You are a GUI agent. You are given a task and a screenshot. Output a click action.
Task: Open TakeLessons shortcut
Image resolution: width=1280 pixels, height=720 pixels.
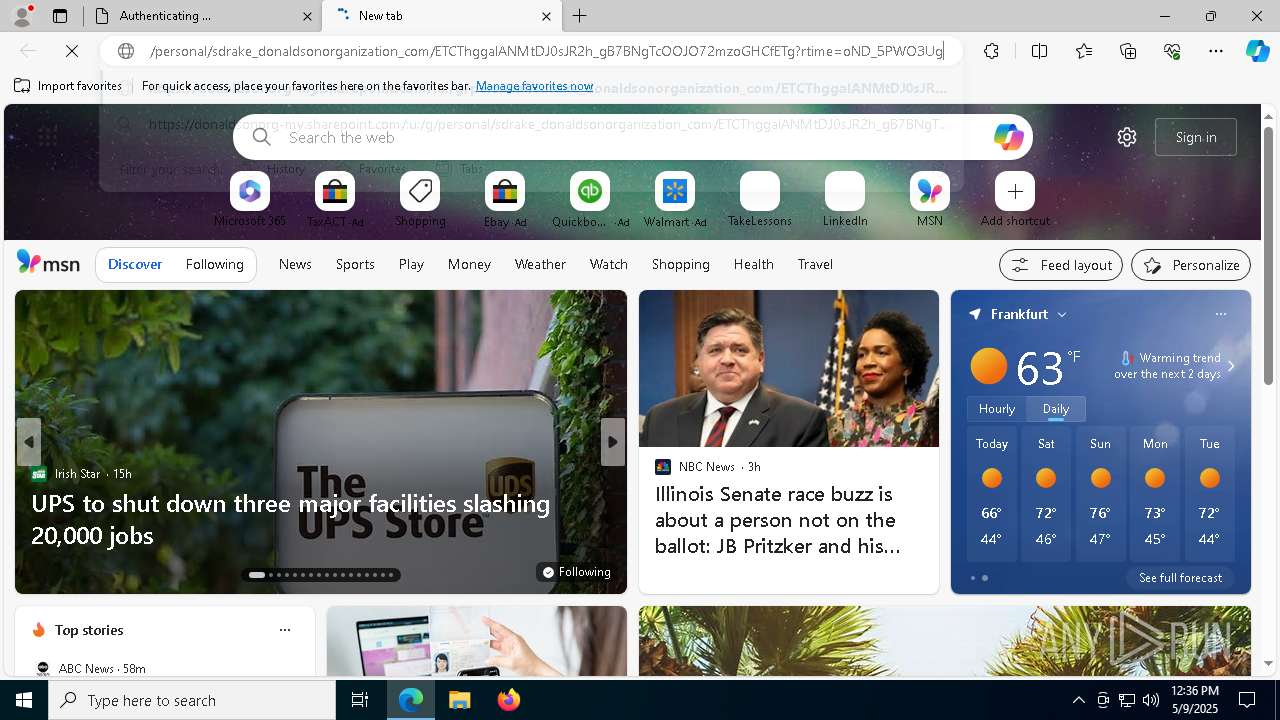(760, 199)
